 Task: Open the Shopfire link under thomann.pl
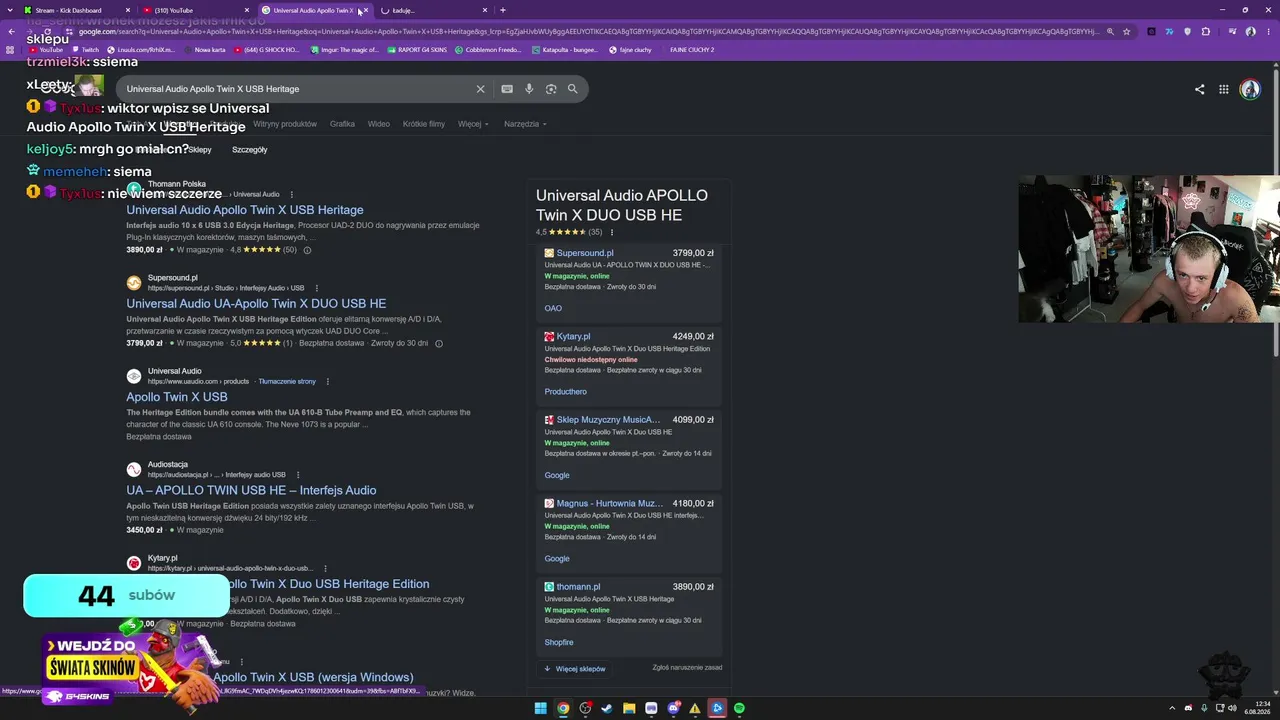click(x=559, y=643)
